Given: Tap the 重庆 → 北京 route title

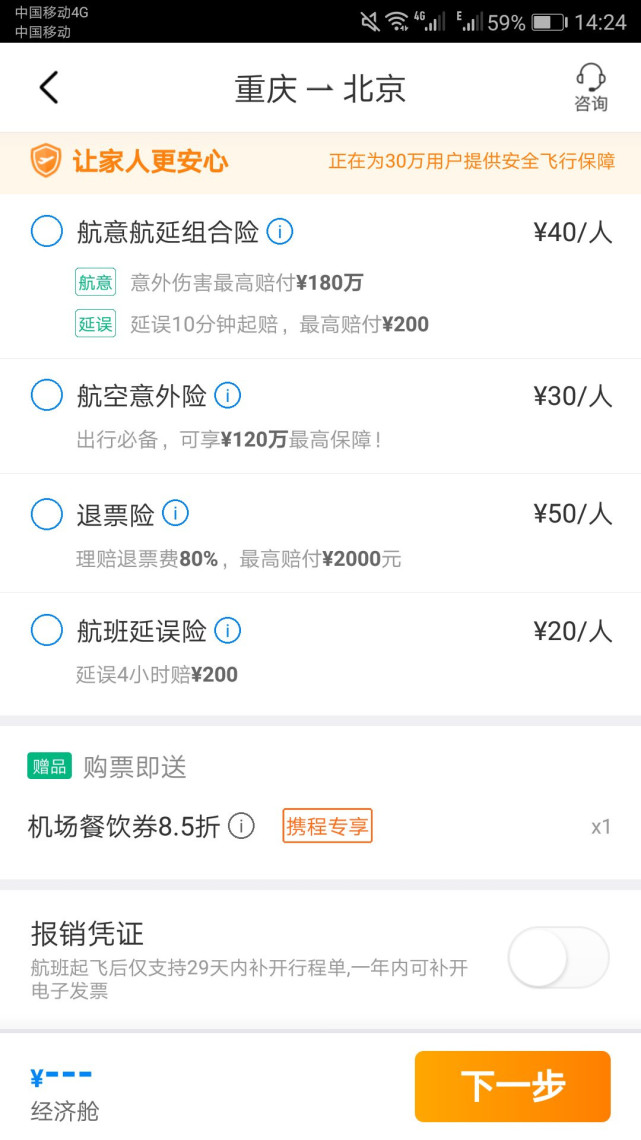Looking at the screenshot, I should (320, 89).
